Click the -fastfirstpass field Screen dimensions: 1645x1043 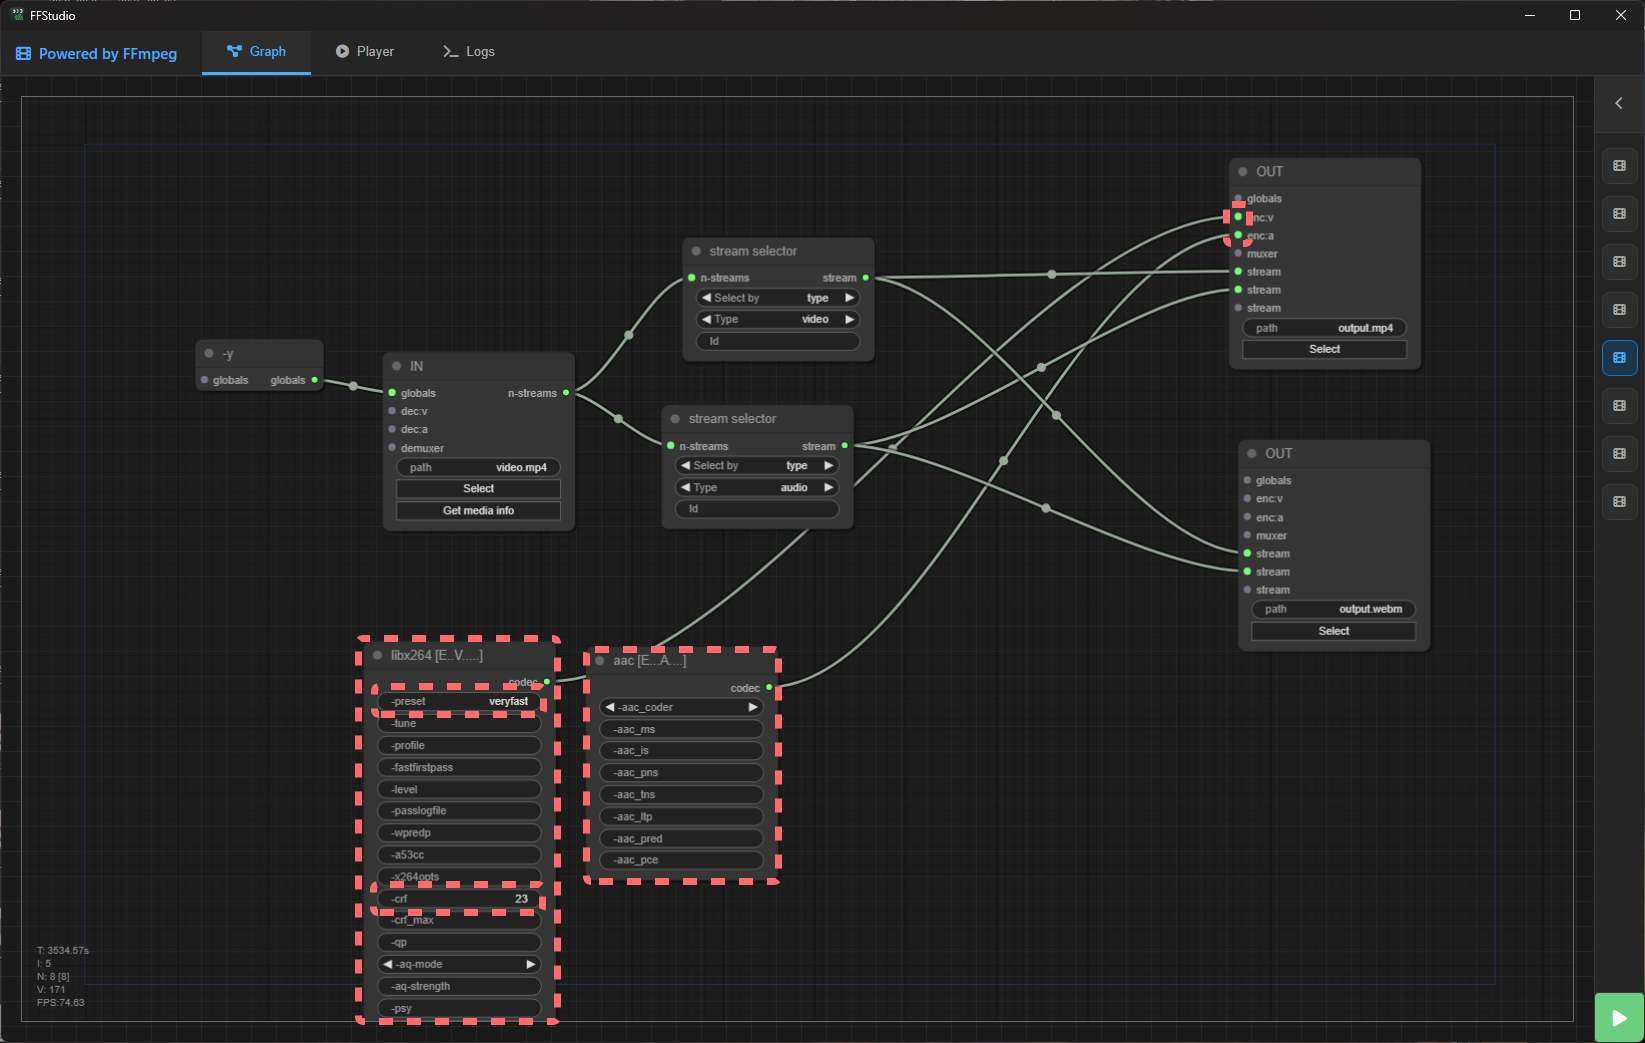459,767
